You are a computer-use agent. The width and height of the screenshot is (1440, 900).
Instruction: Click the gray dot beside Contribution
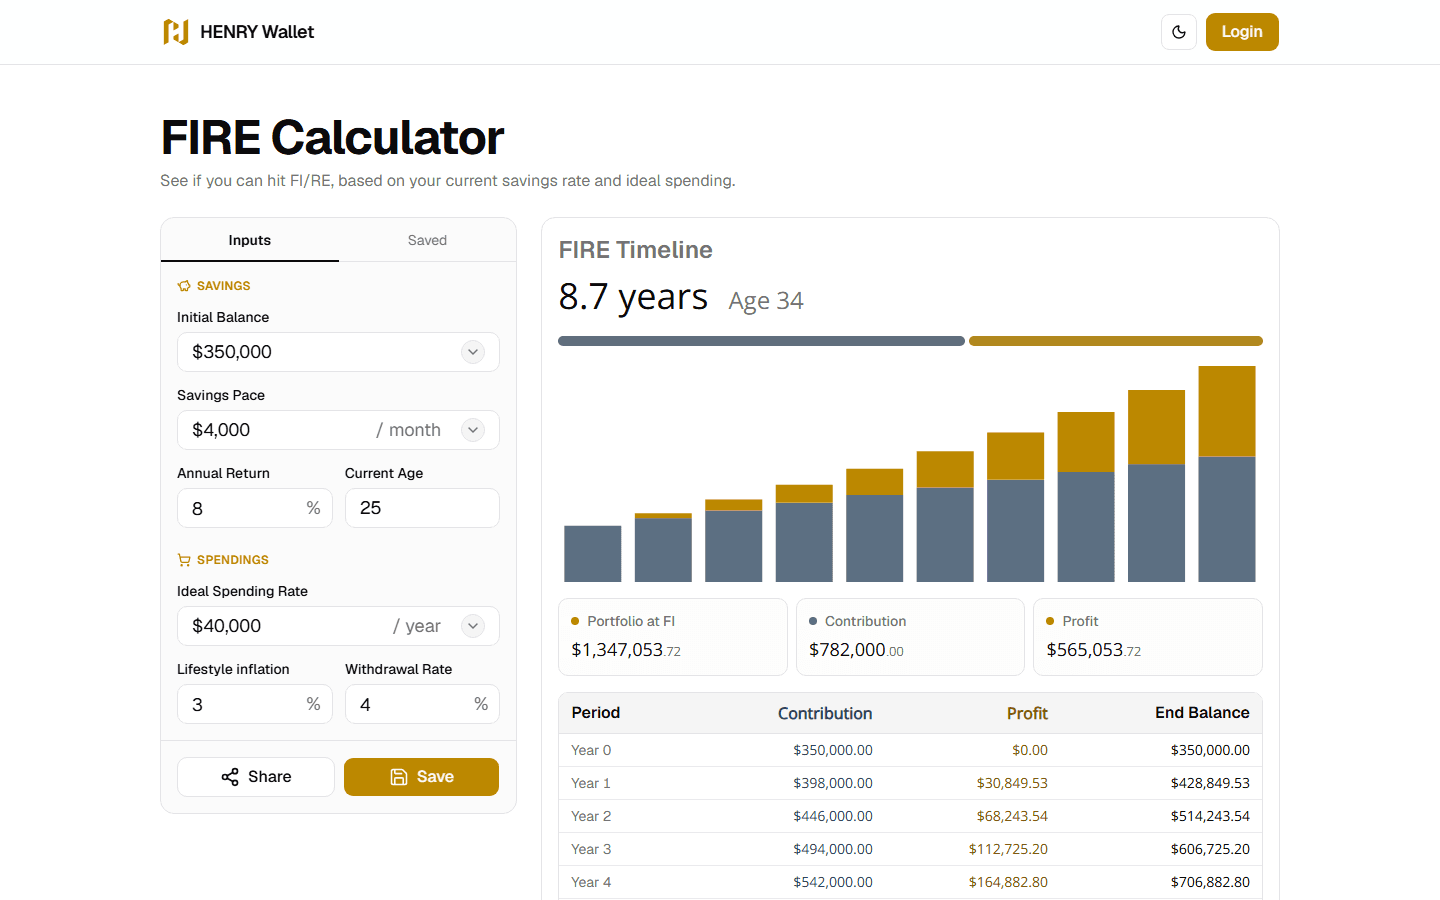[x=813, y=621]
